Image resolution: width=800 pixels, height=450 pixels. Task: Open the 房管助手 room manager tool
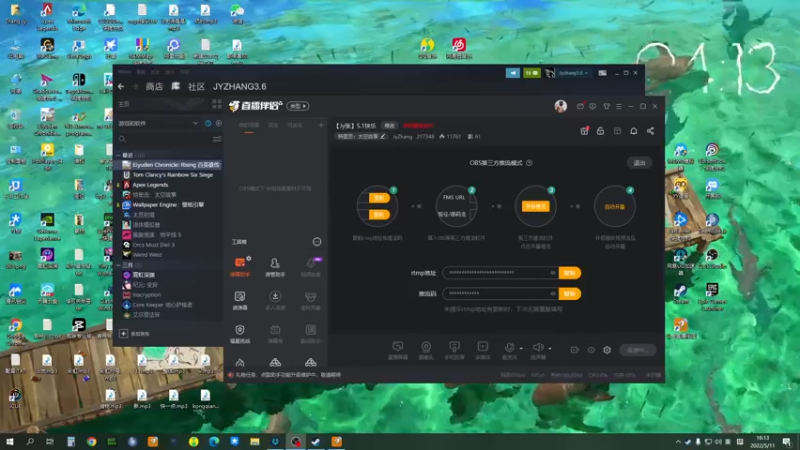[x=275, y=266]
